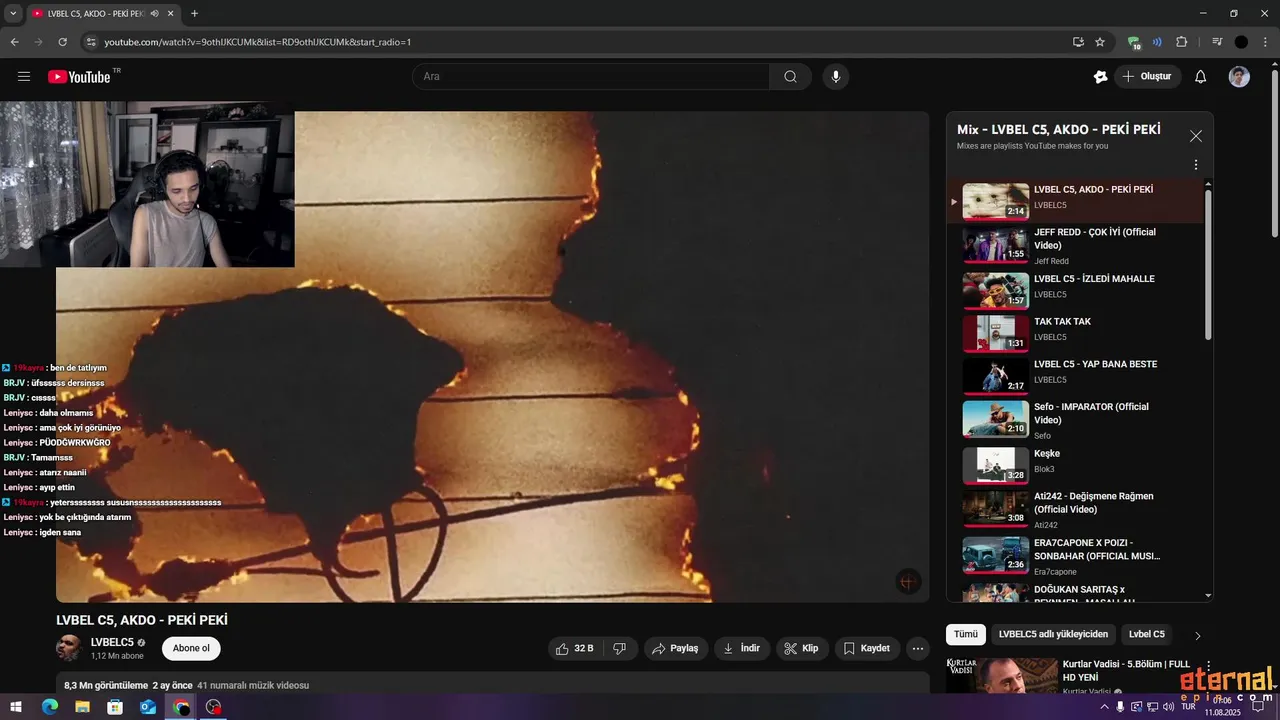
Task: Click the YouTube address bar URL
Action: coord(258,42)
